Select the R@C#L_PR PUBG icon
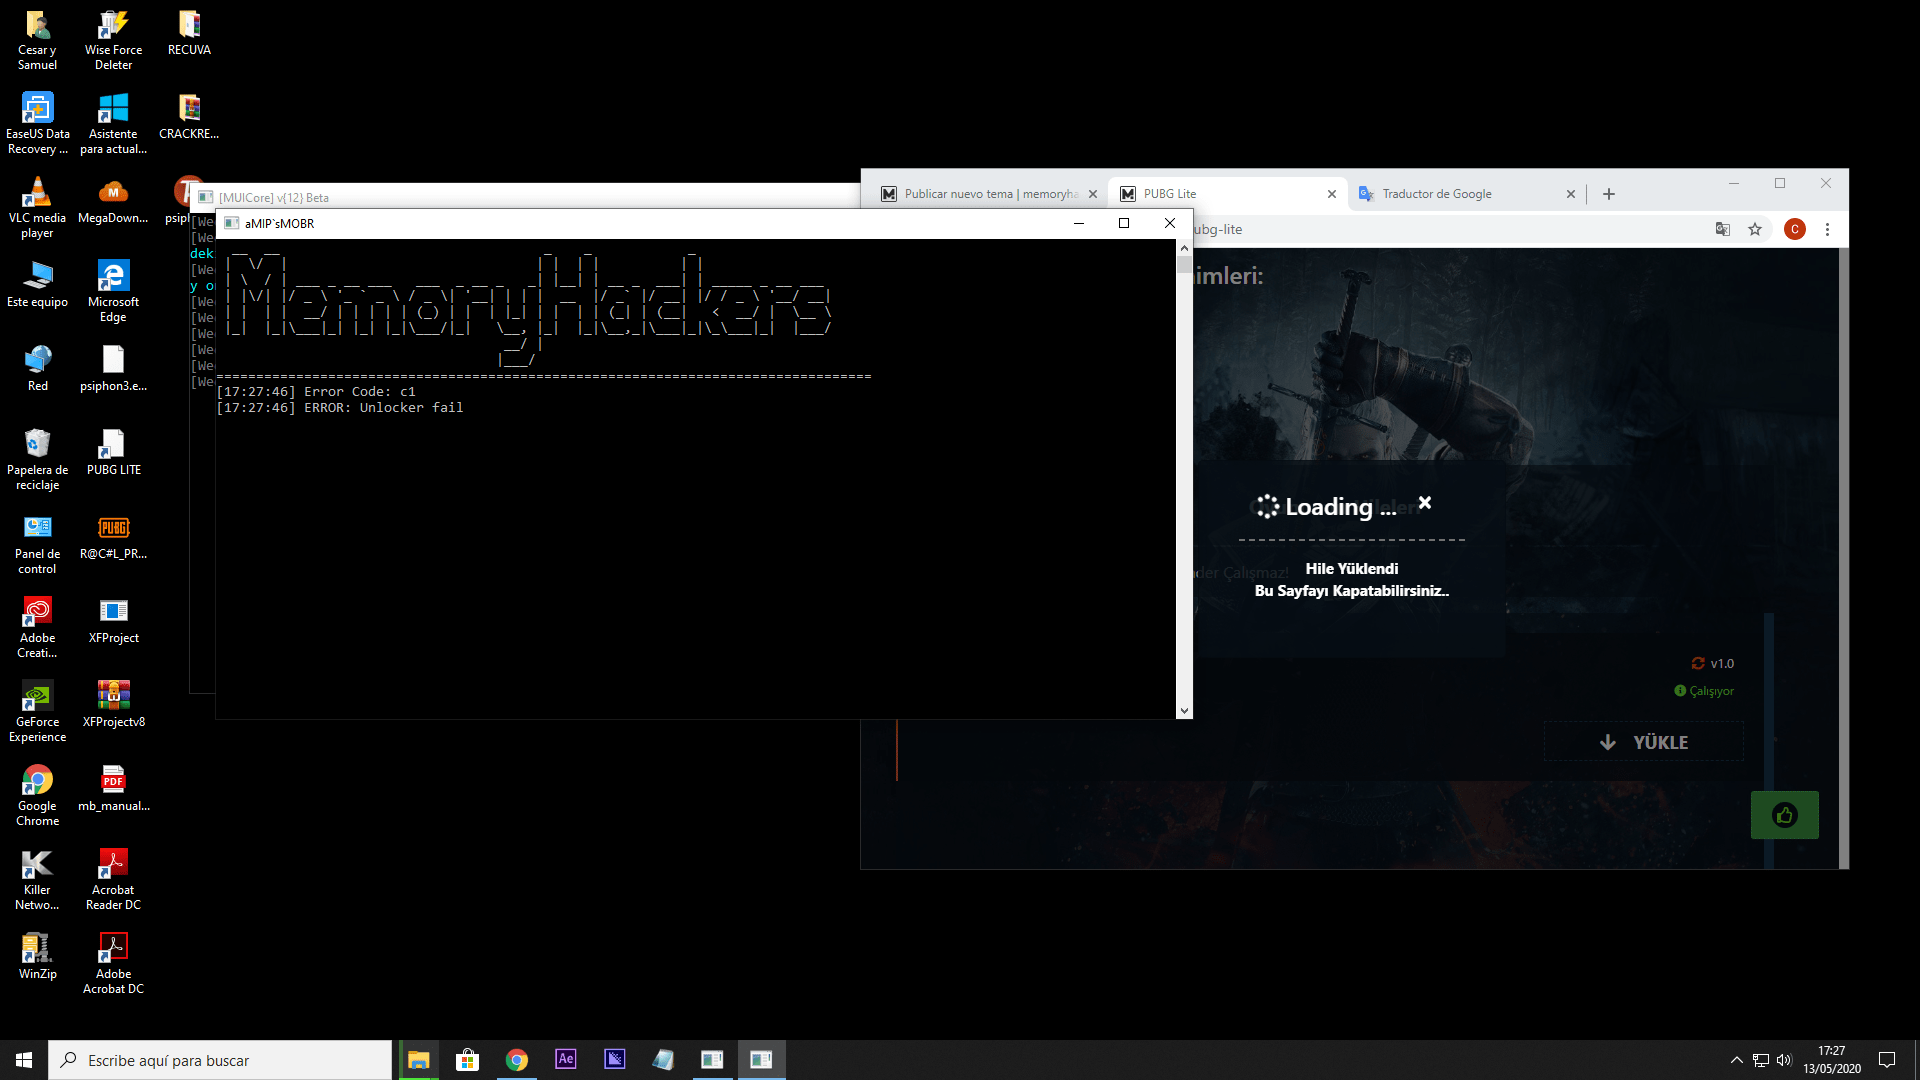1920x1080 pixels. (113, 537)
